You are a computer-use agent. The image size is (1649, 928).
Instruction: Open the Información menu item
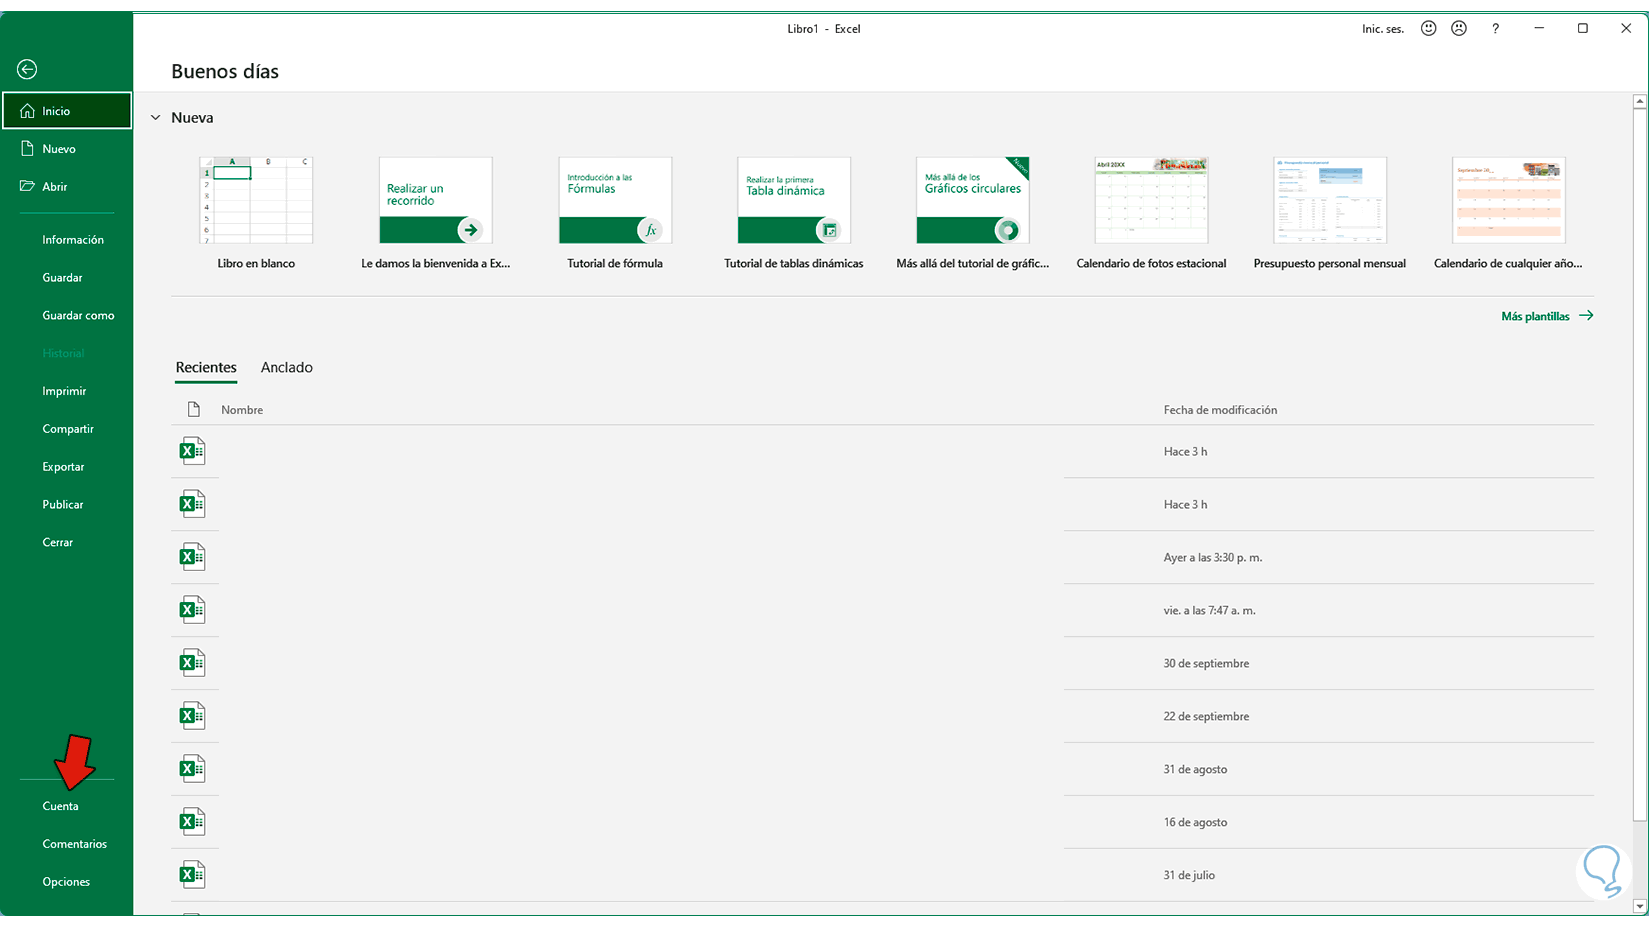tap(73, 240)
